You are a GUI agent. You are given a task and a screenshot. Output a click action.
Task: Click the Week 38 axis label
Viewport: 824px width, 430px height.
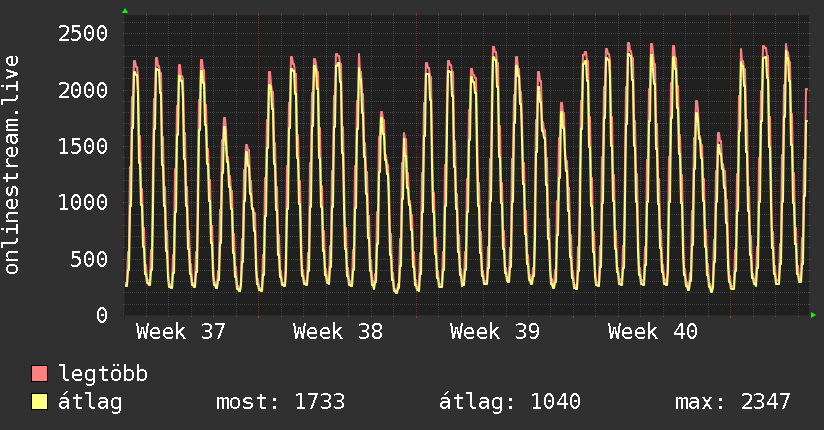coord(338,332)
